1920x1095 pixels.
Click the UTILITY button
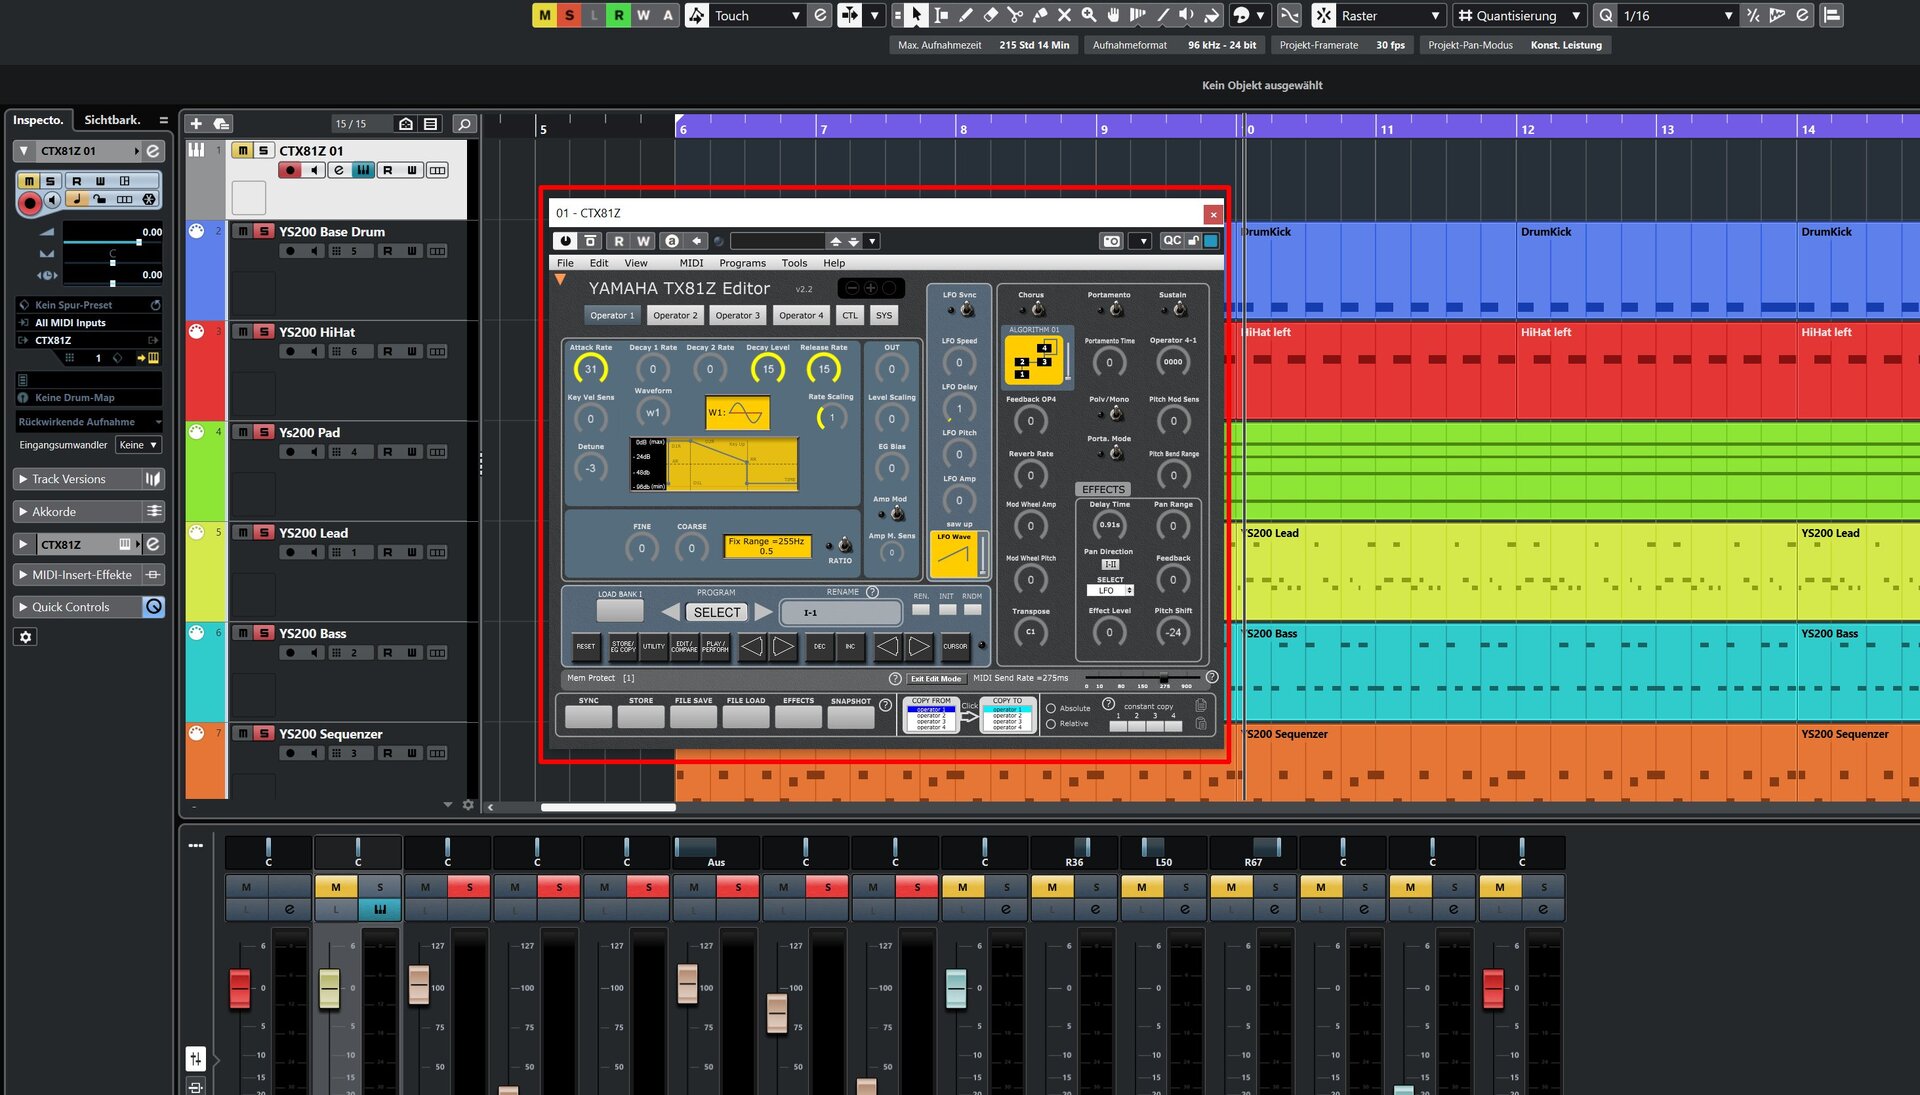pos(654,646)
